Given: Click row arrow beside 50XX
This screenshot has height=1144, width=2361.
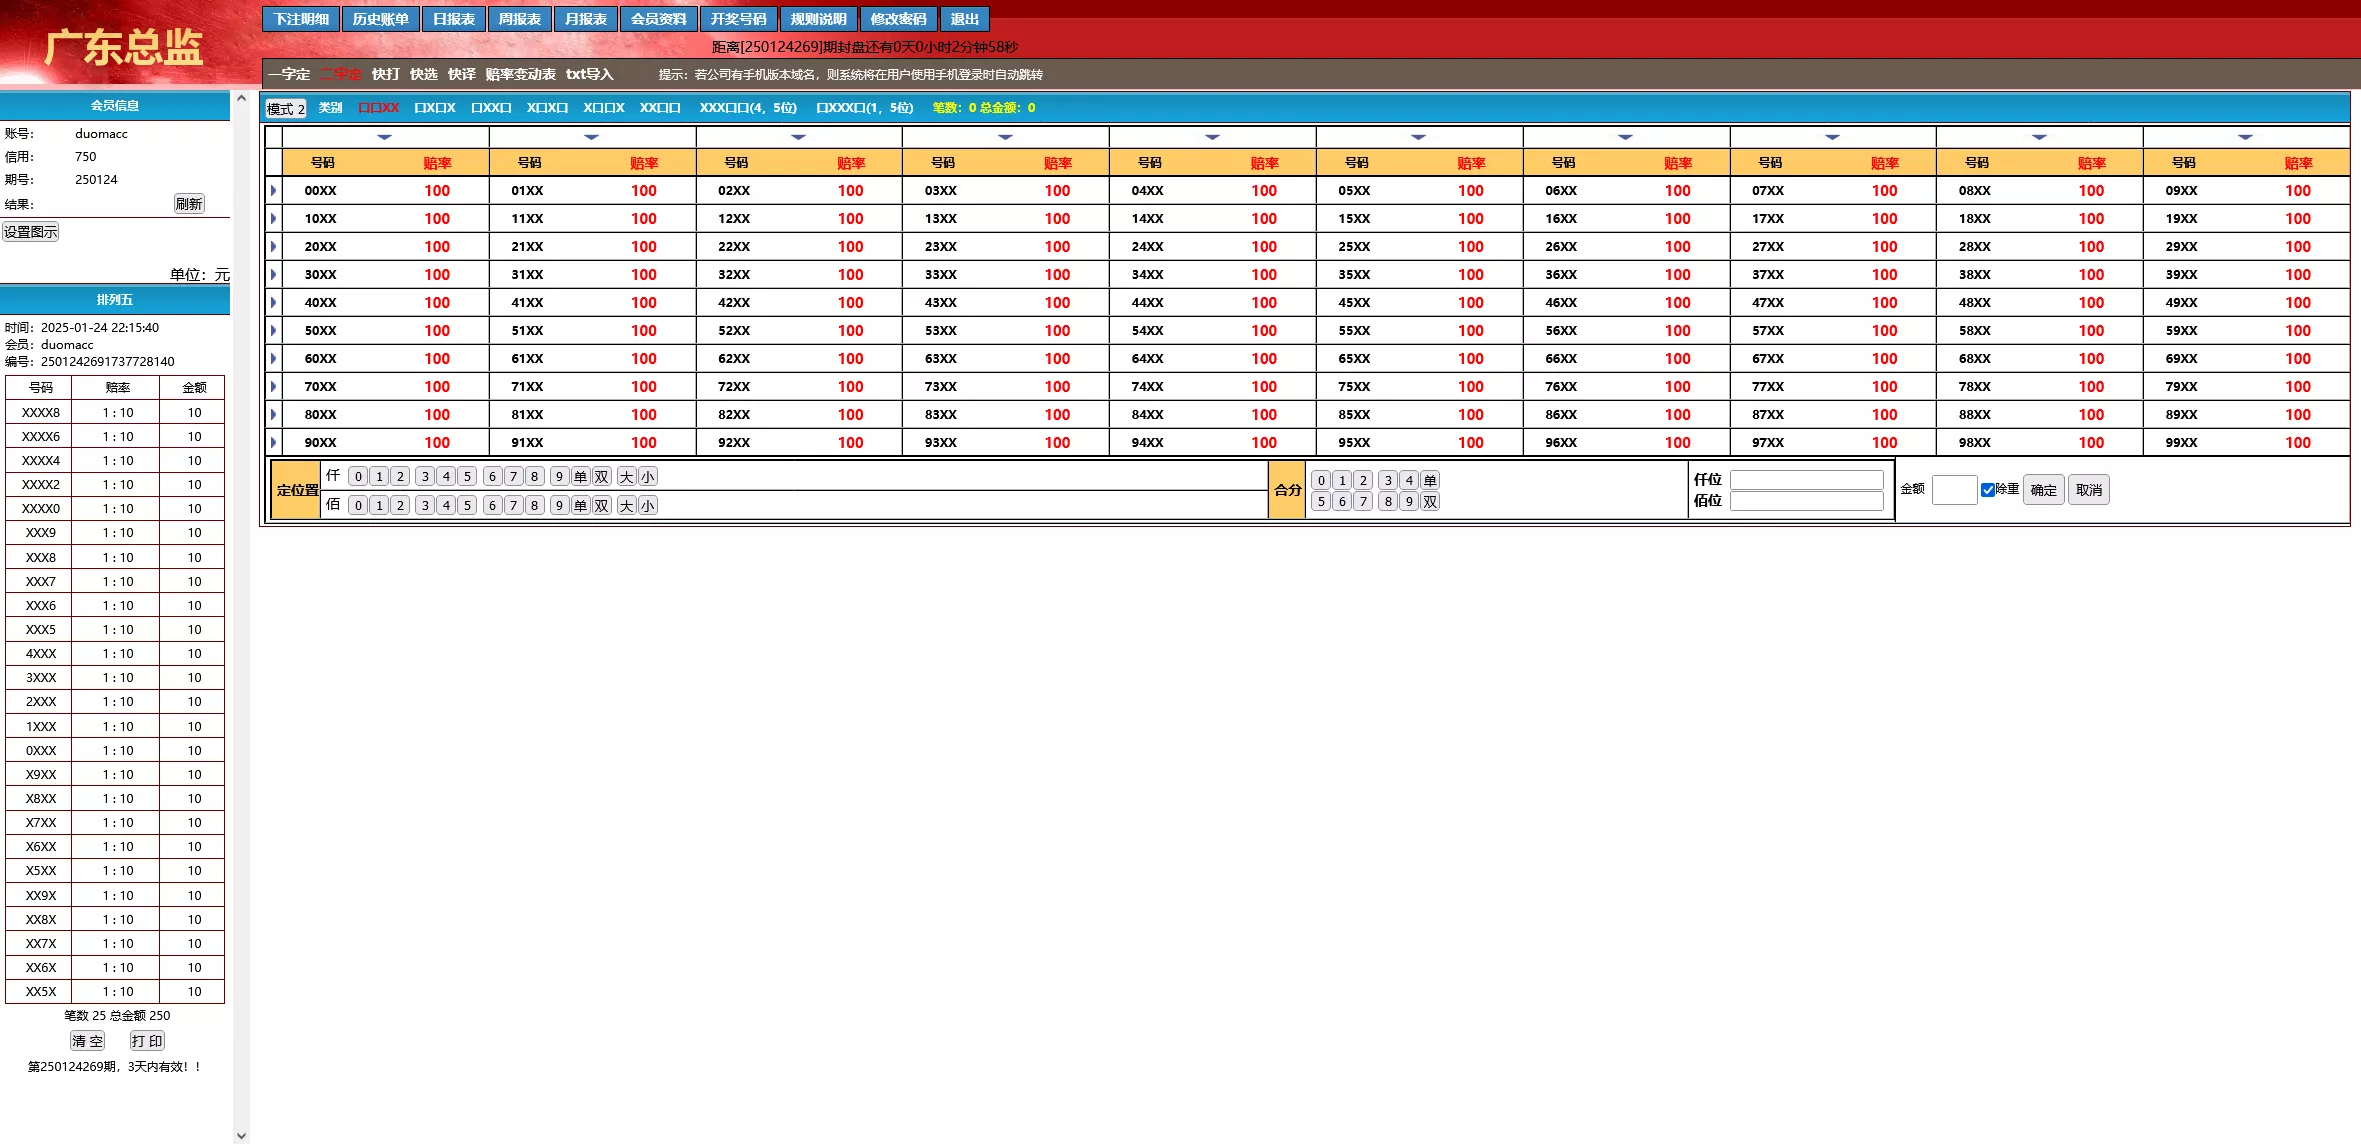Looking at the screenshot, I should (273, 330).
